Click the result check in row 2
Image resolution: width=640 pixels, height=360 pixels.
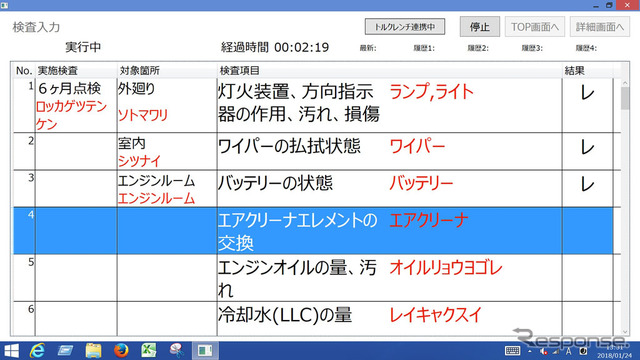[x=587, y=147]
